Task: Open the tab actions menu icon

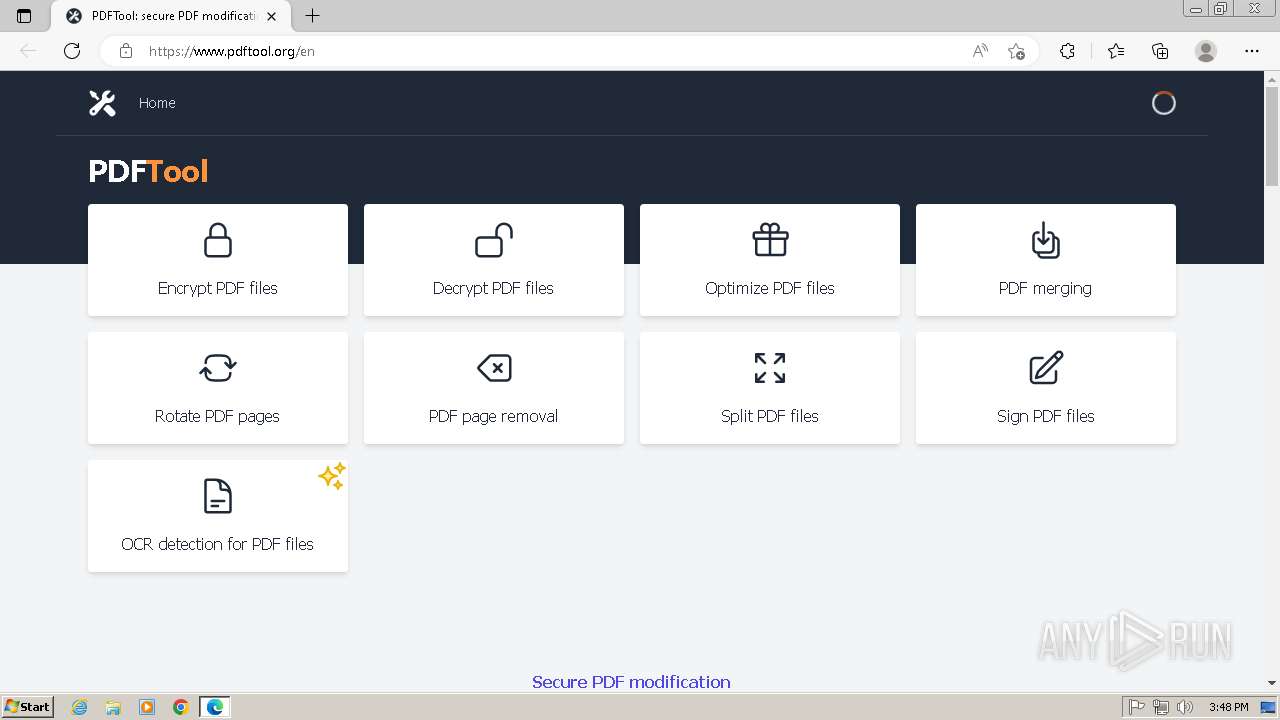Action: coord(24,16)
